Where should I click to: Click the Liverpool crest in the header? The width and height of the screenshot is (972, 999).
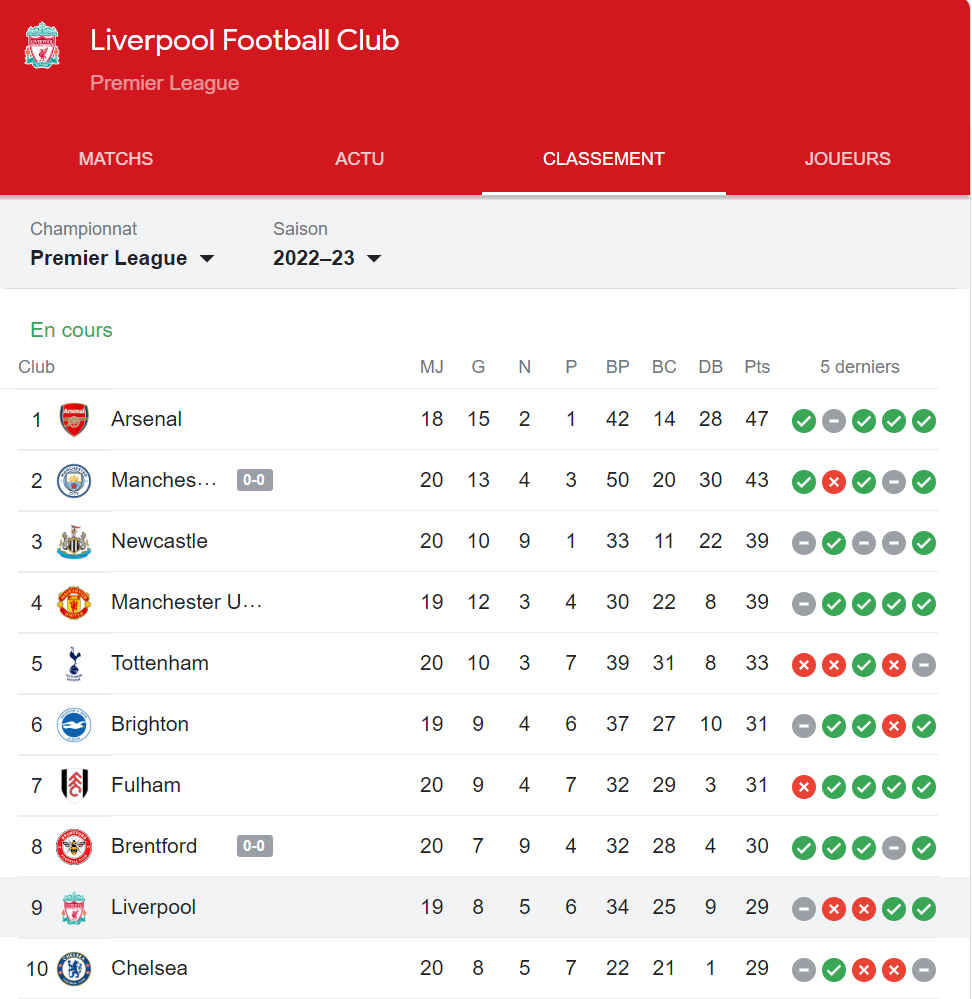click(x=41, y=43)
